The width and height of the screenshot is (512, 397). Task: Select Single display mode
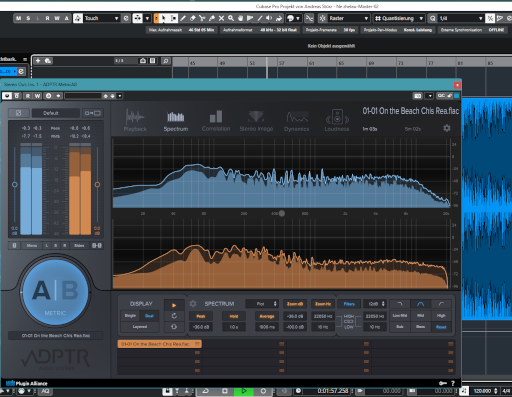click(x=130, y=316)
